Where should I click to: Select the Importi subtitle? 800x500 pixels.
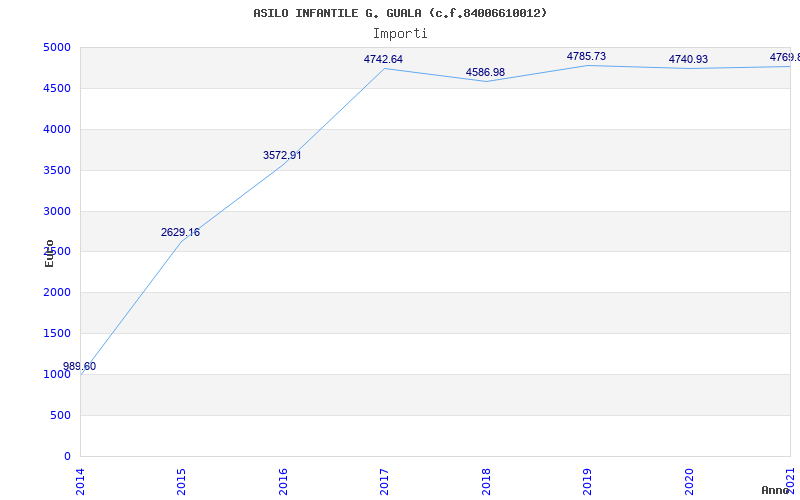tap(400, 34)
